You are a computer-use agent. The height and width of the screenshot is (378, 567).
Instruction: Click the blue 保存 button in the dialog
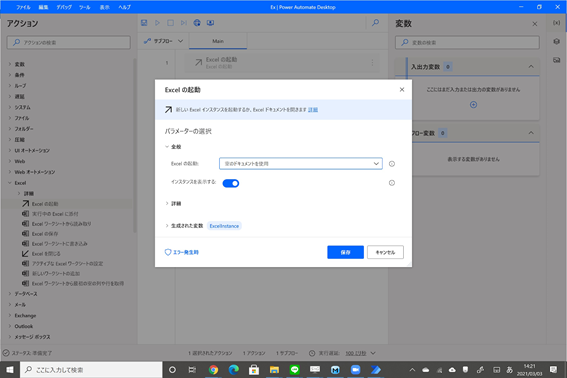tap(345, 252)
